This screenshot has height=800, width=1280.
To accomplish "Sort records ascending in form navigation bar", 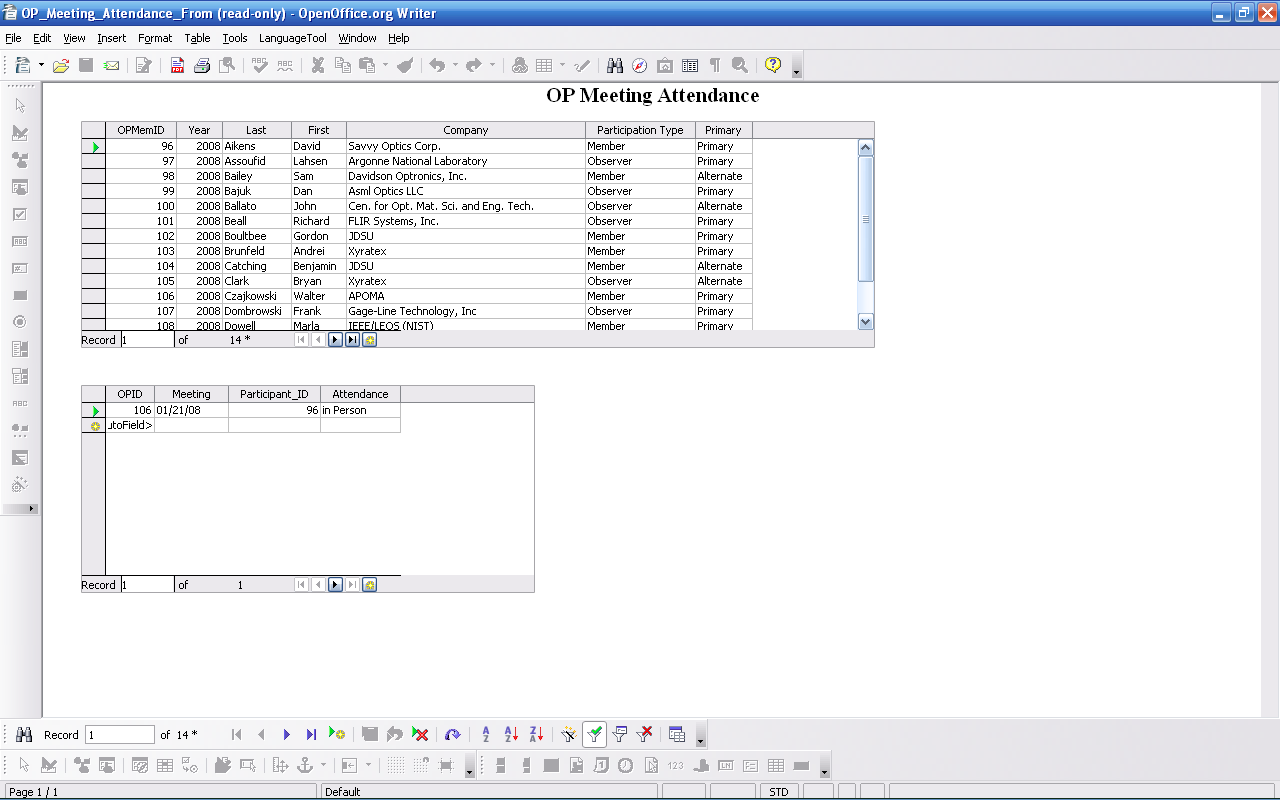I will coord(511,735).
